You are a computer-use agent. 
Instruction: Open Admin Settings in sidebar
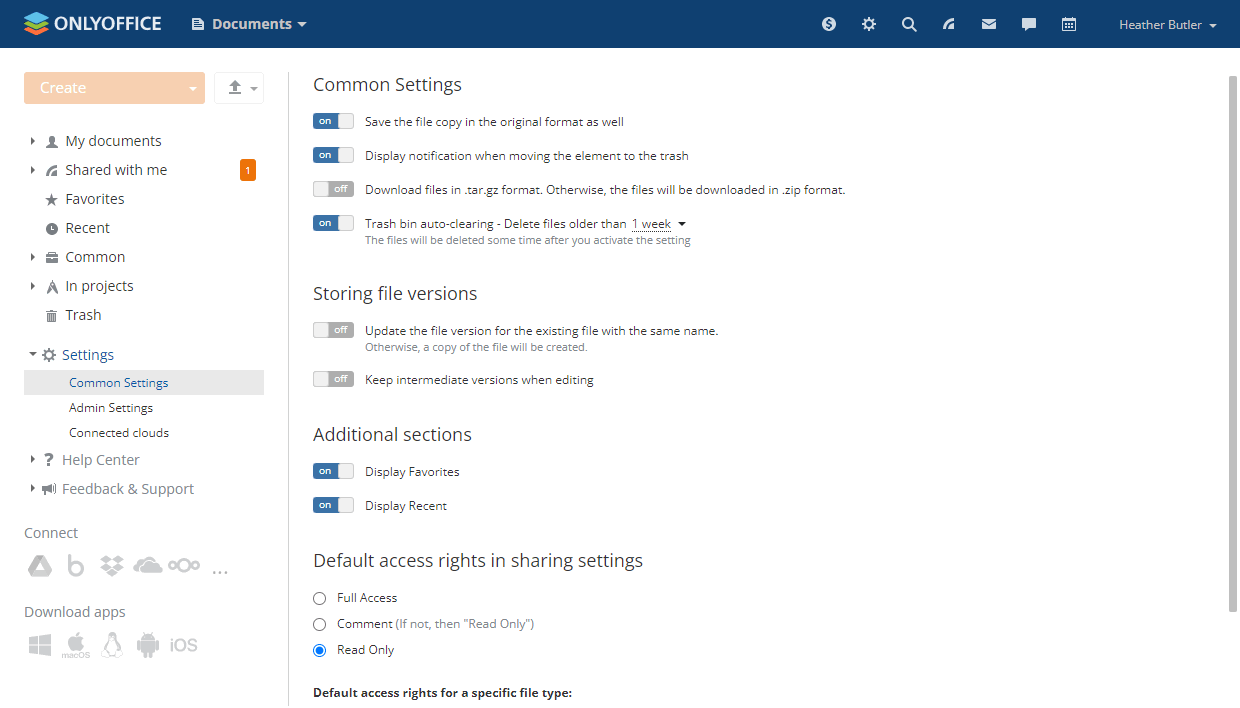[x=111, y=408]
